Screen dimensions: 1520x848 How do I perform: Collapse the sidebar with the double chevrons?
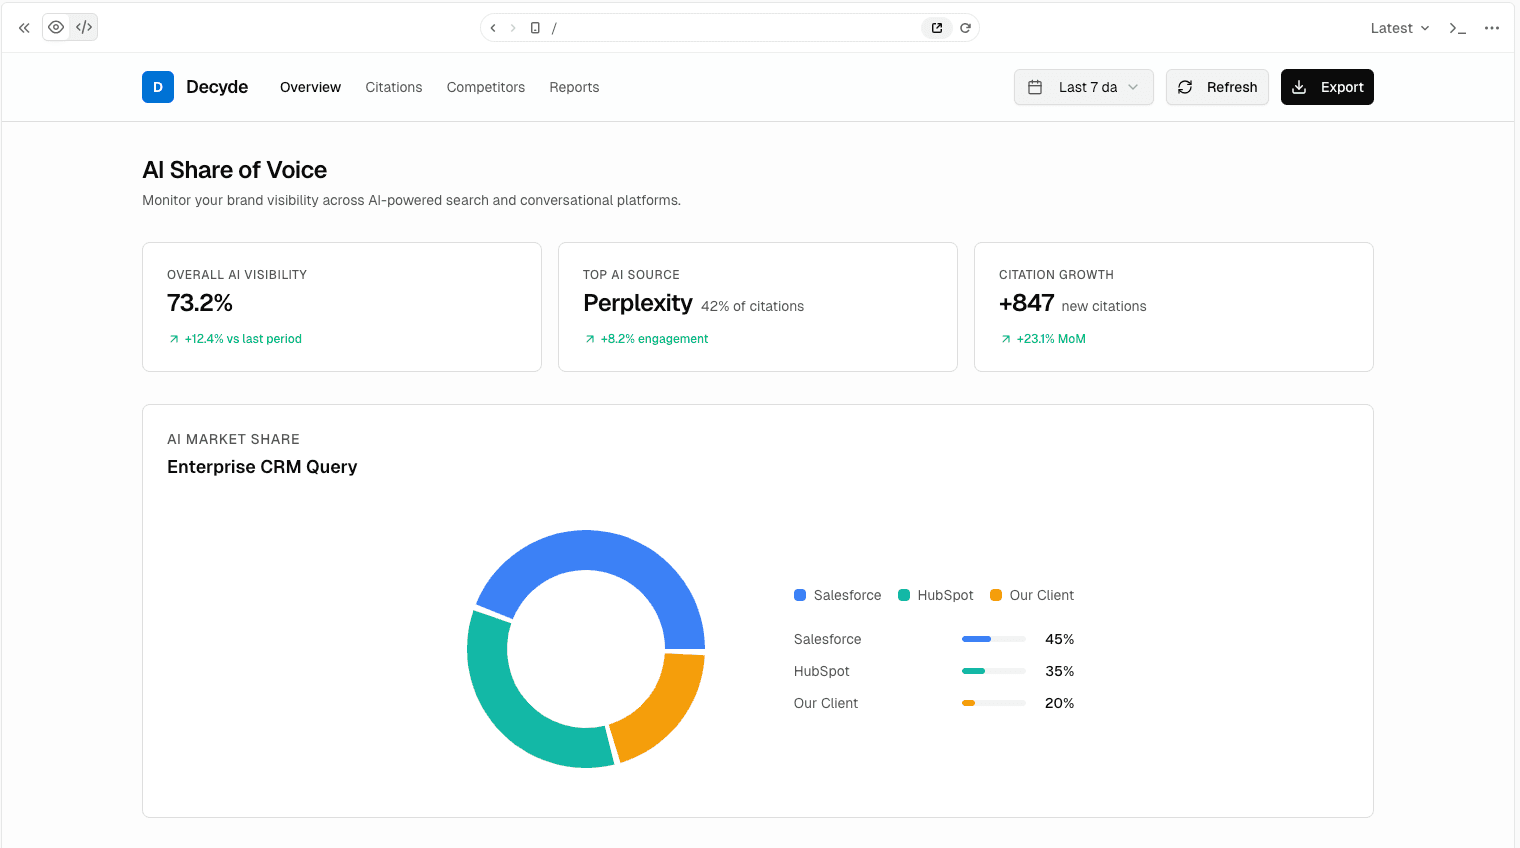click(24, 28)
